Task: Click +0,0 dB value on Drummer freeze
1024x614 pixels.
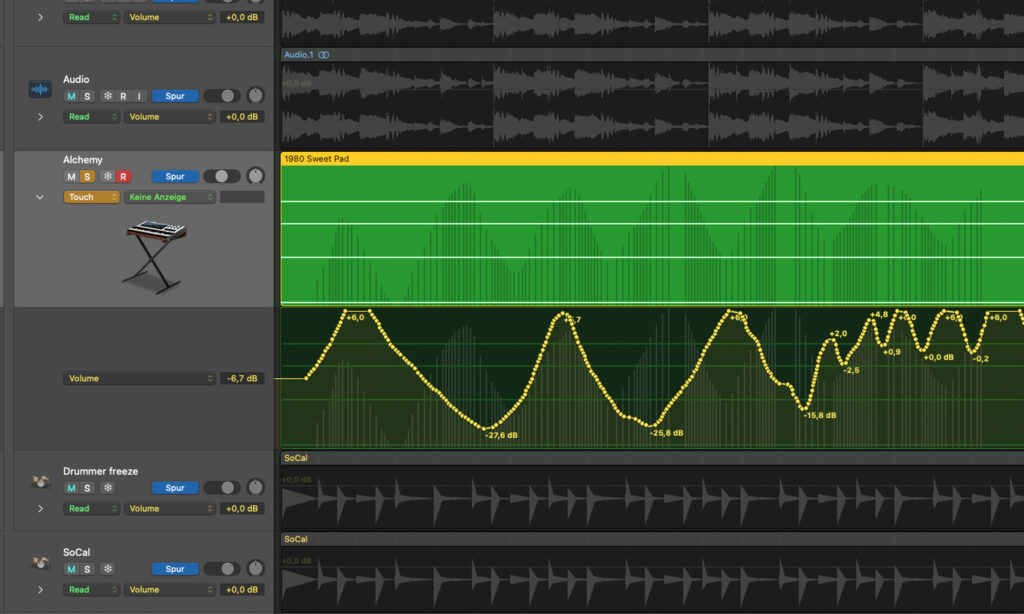Action: 242,509
